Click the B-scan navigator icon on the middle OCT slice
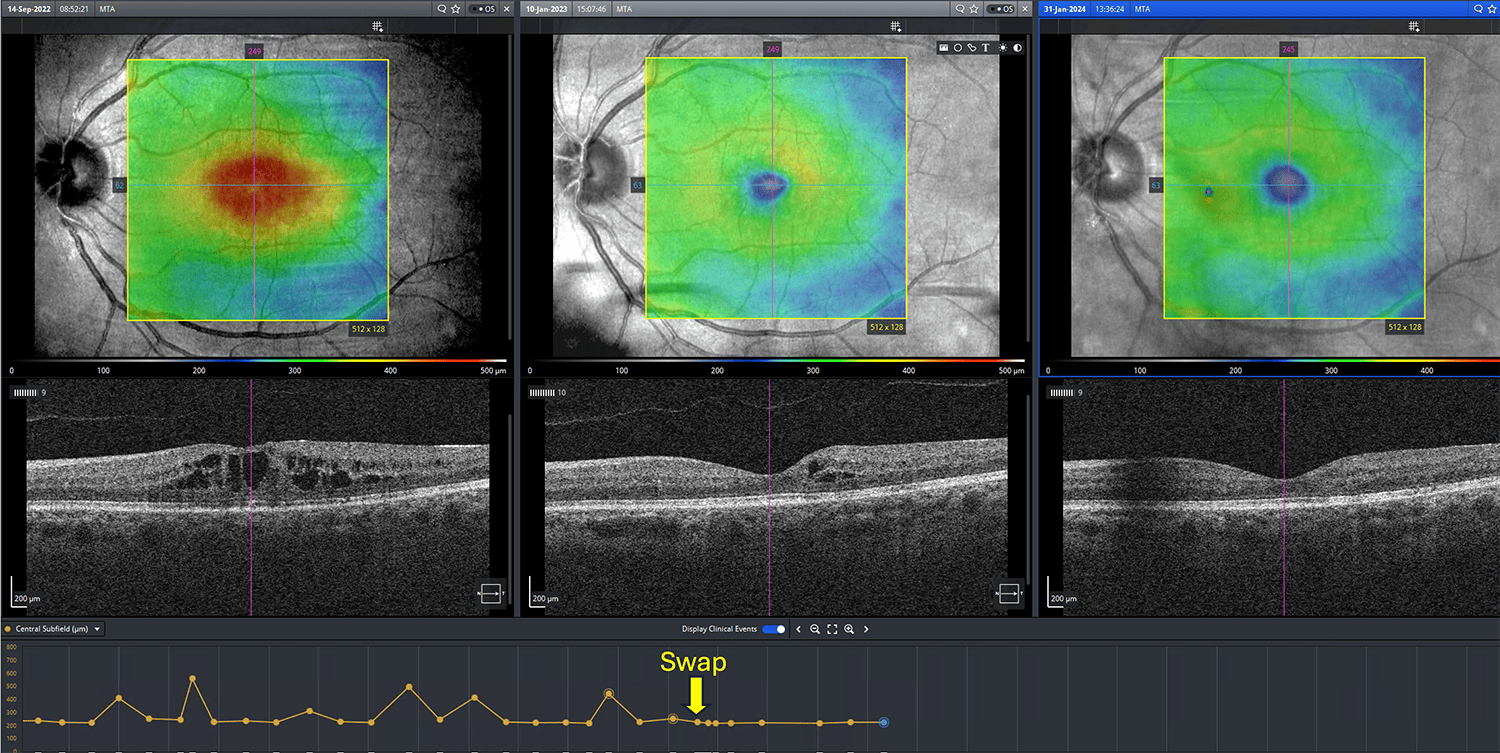Screen dimensions: 1500x753 [x=1009, y=592]
